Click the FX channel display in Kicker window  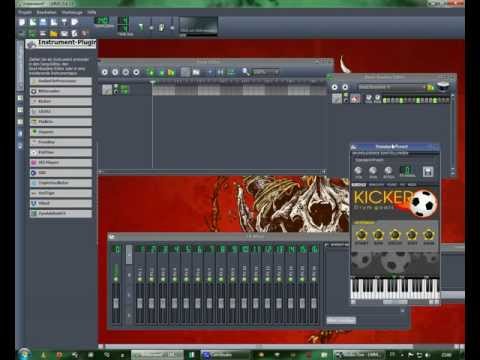[407, 170]
